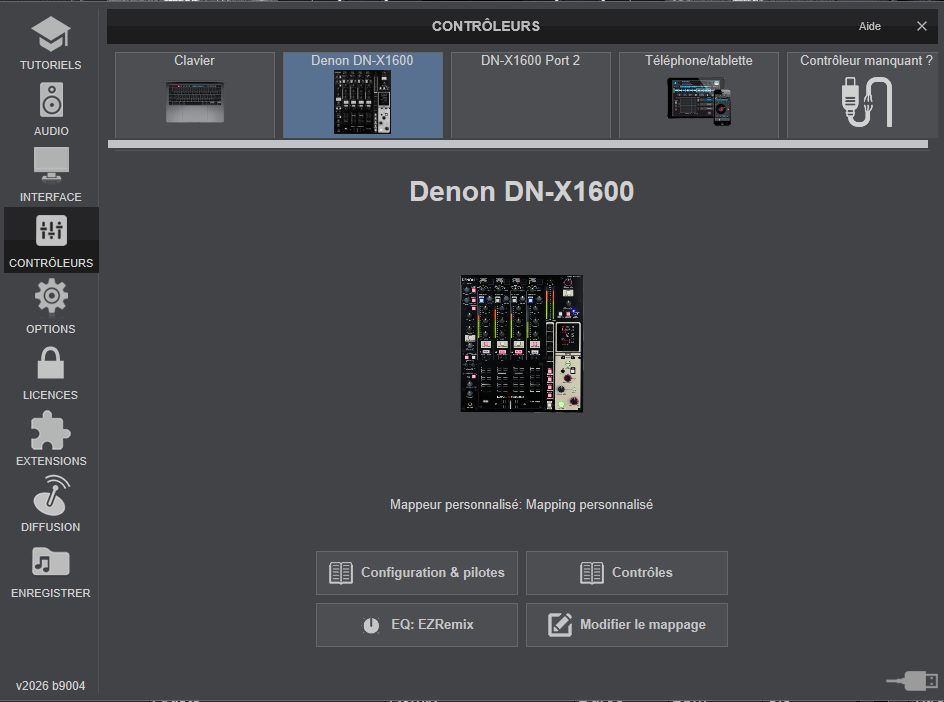Image resolution: width=944 pixels, height=702 pixels.
Task: Open the EQ: EZRemix selector
Action: tap(417, 625)
